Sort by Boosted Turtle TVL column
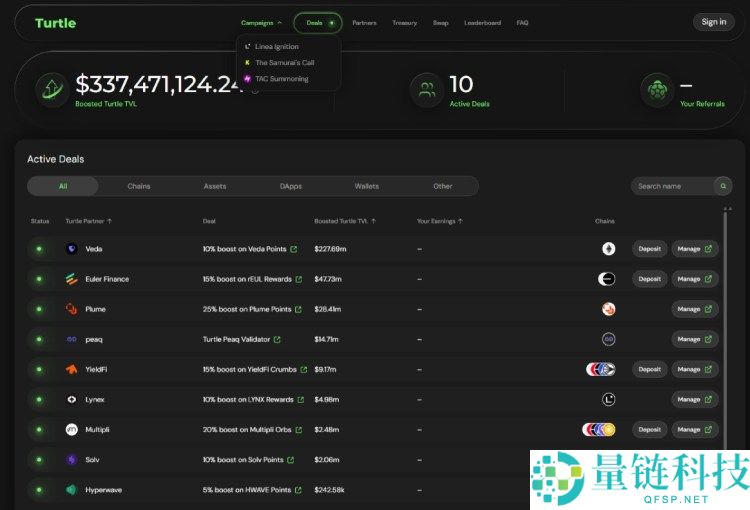Viewport: 750px width, 510px height. click(343, 221)
